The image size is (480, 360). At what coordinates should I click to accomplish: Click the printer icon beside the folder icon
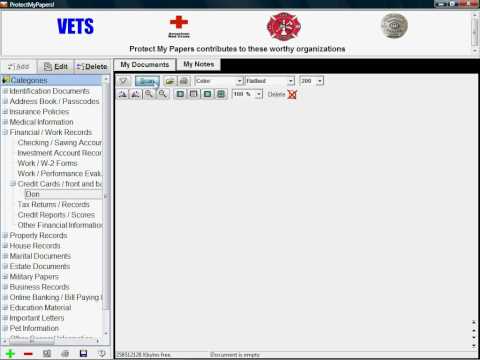click(184, 81)
